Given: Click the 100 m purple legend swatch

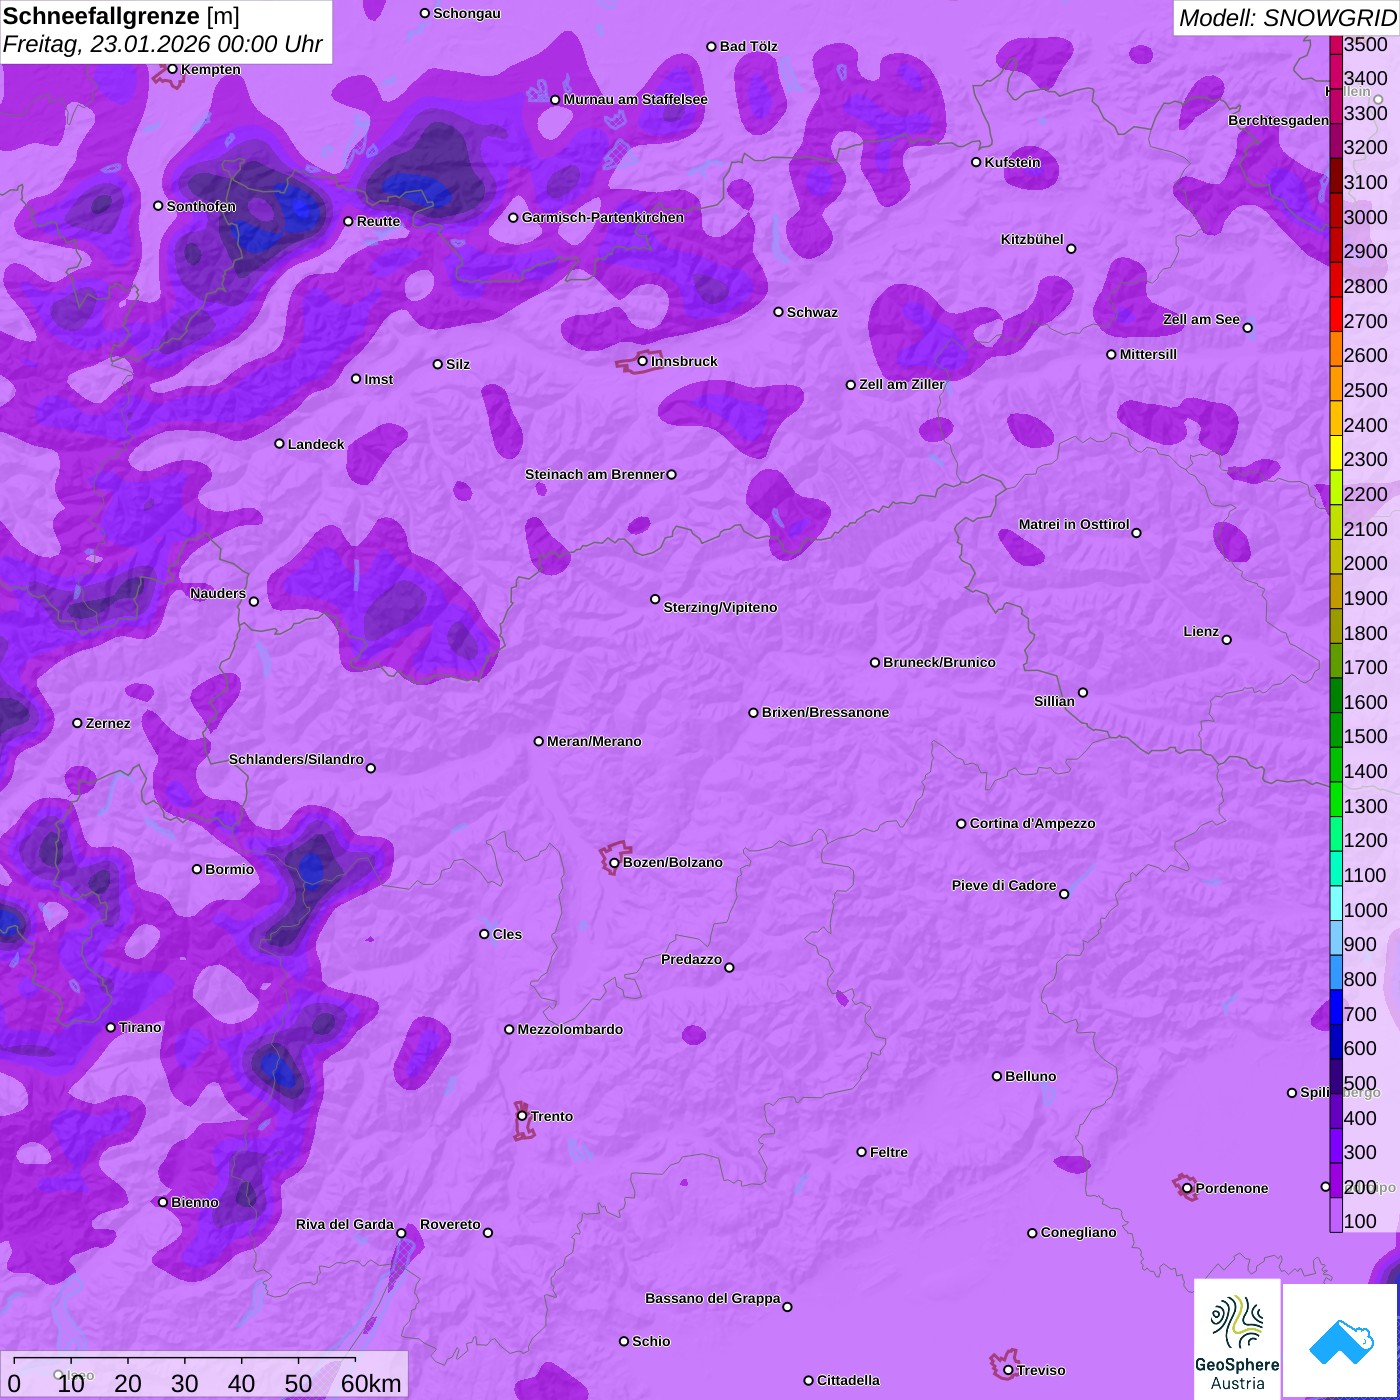Looking at the screenshot, I should [1336, 1214].
